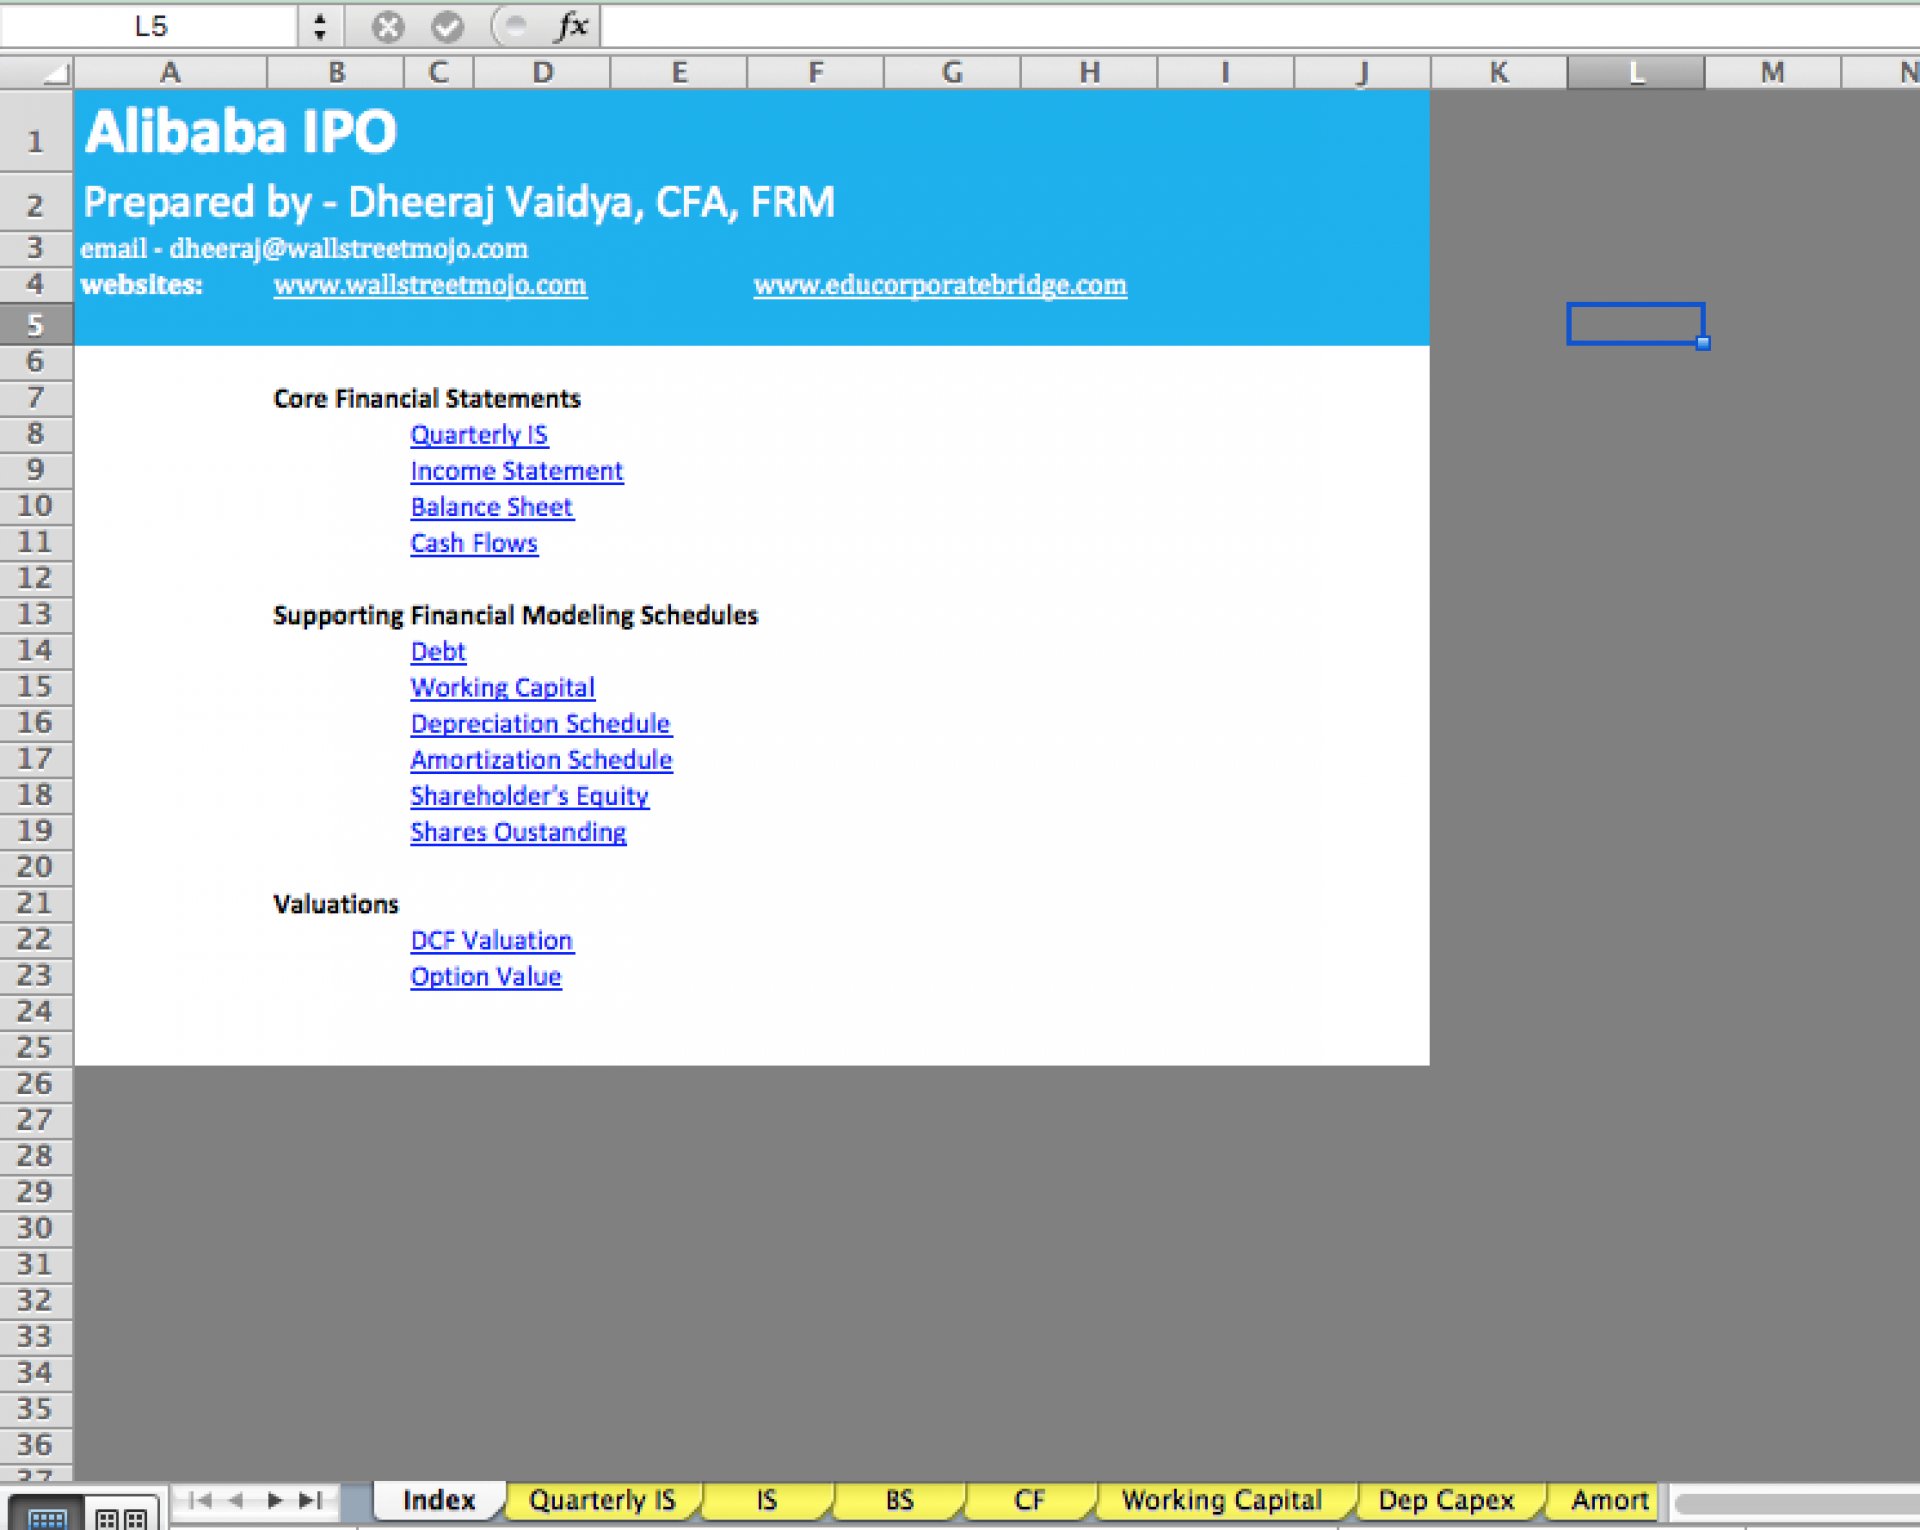Click the Select All corner button
The height and width of the screenshot is (1530, 1920).
point(37,72)
